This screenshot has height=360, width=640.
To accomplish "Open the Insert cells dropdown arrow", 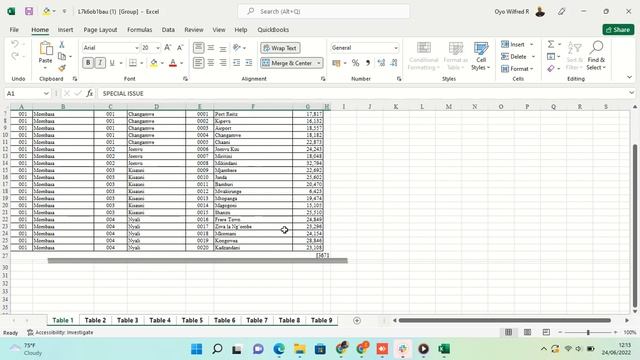I will click(531, 44).
